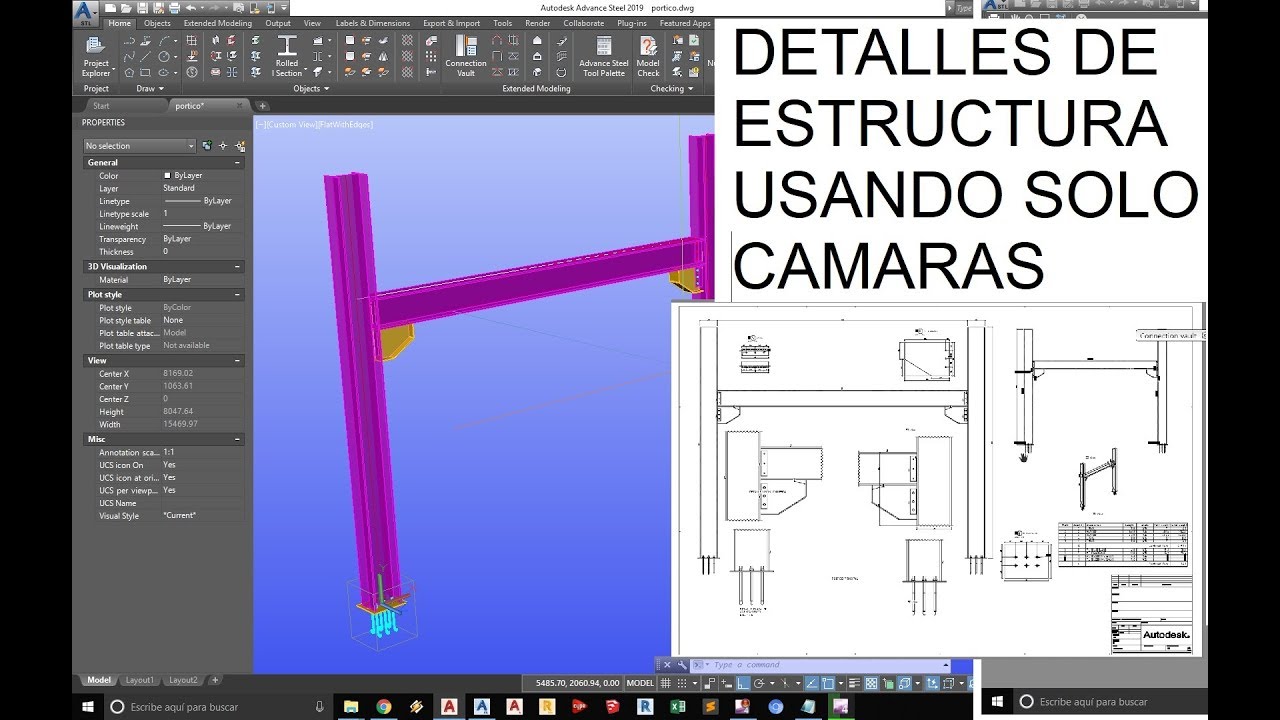Open the Labels & Dimensions ribbon tab
Screen dimensions: 1280x720
pos(372,23)
